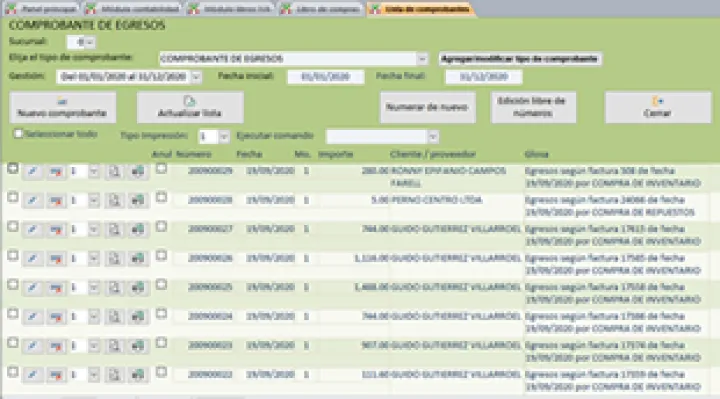
Task: Switch to the Panel principal tab
Action: pyautogui.click(x=42, y=9)
